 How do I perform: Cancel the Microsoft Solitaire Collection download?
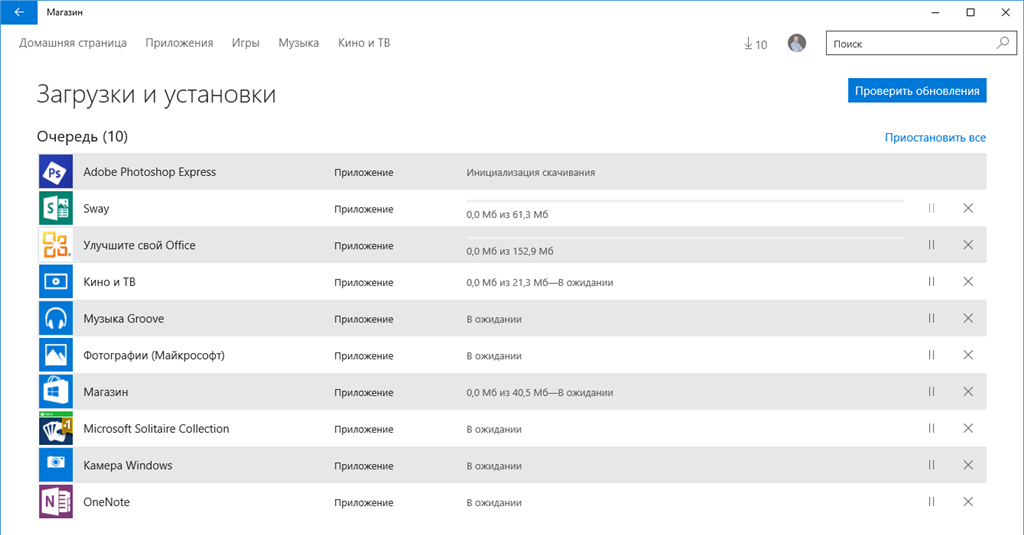coord(968,428)
